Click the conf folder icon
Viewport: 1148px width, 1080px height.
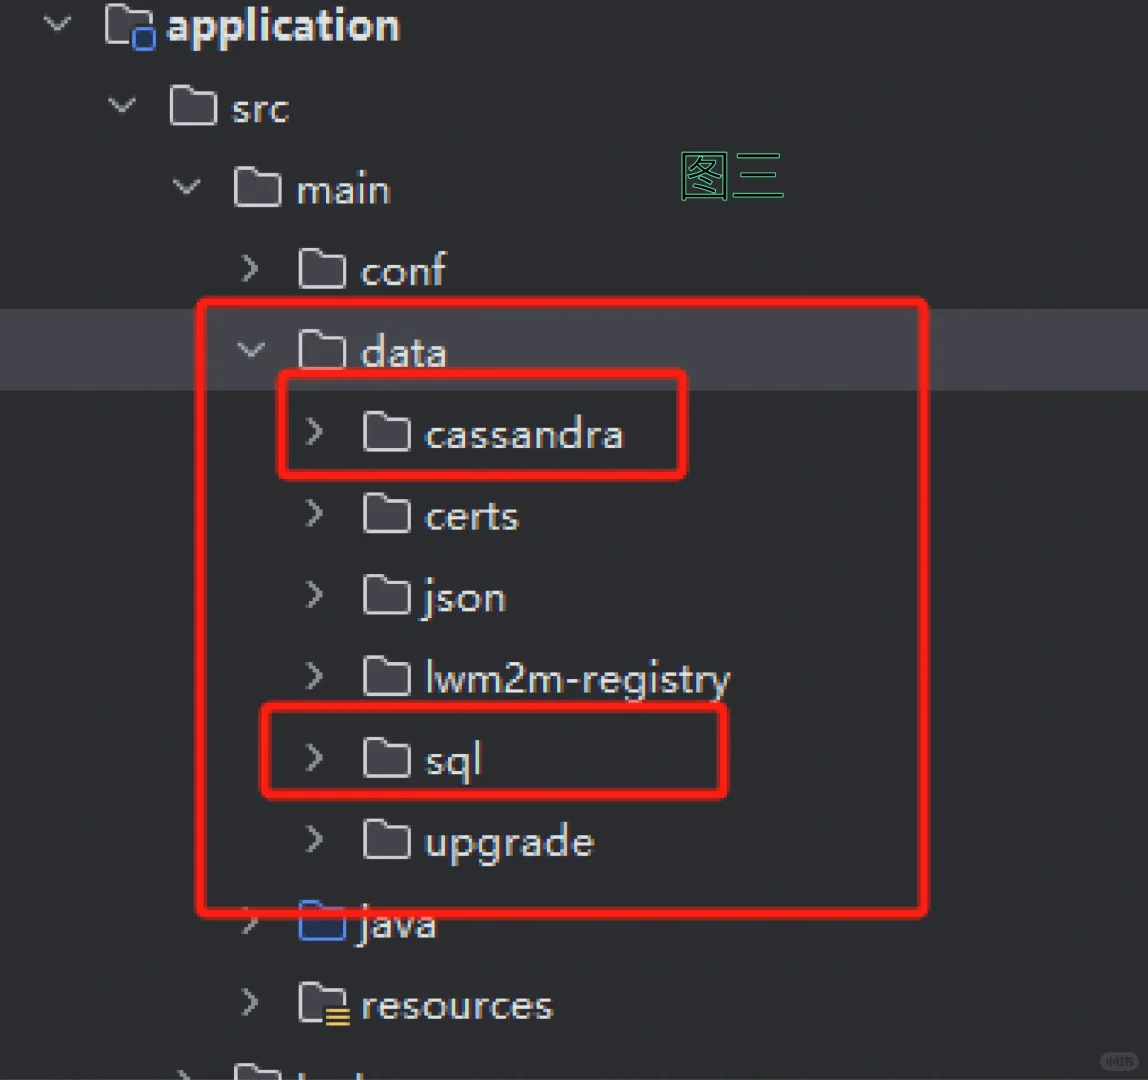tap(322, 269)
